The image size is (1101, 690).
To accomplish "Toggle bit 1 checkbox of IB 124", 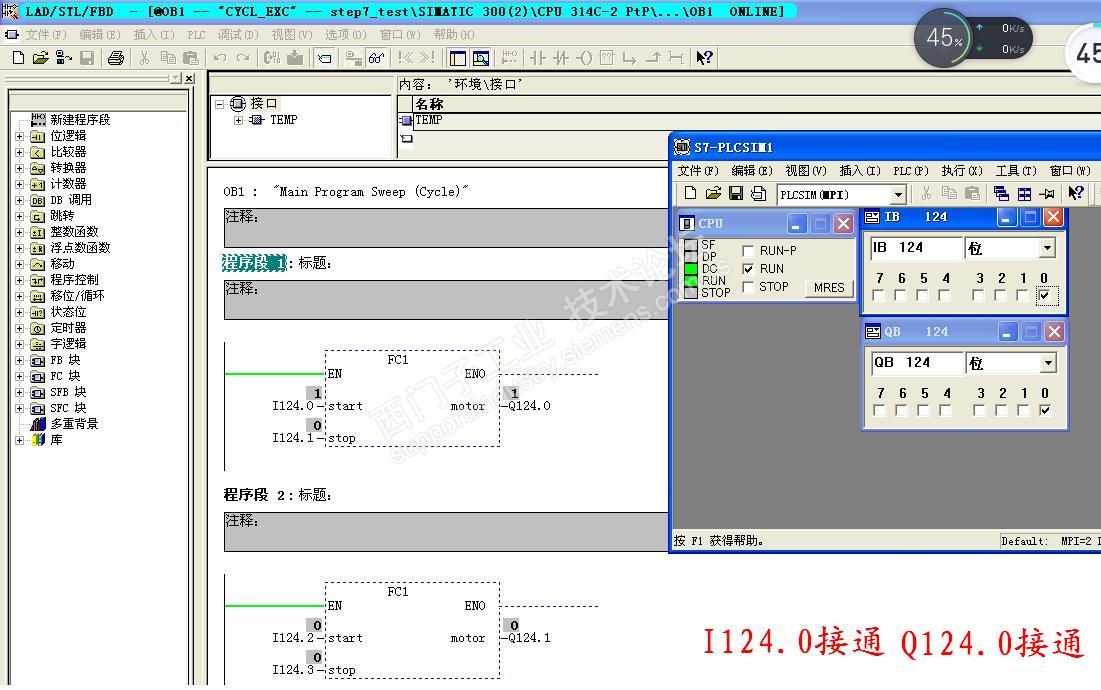I will click(1022, 296).
